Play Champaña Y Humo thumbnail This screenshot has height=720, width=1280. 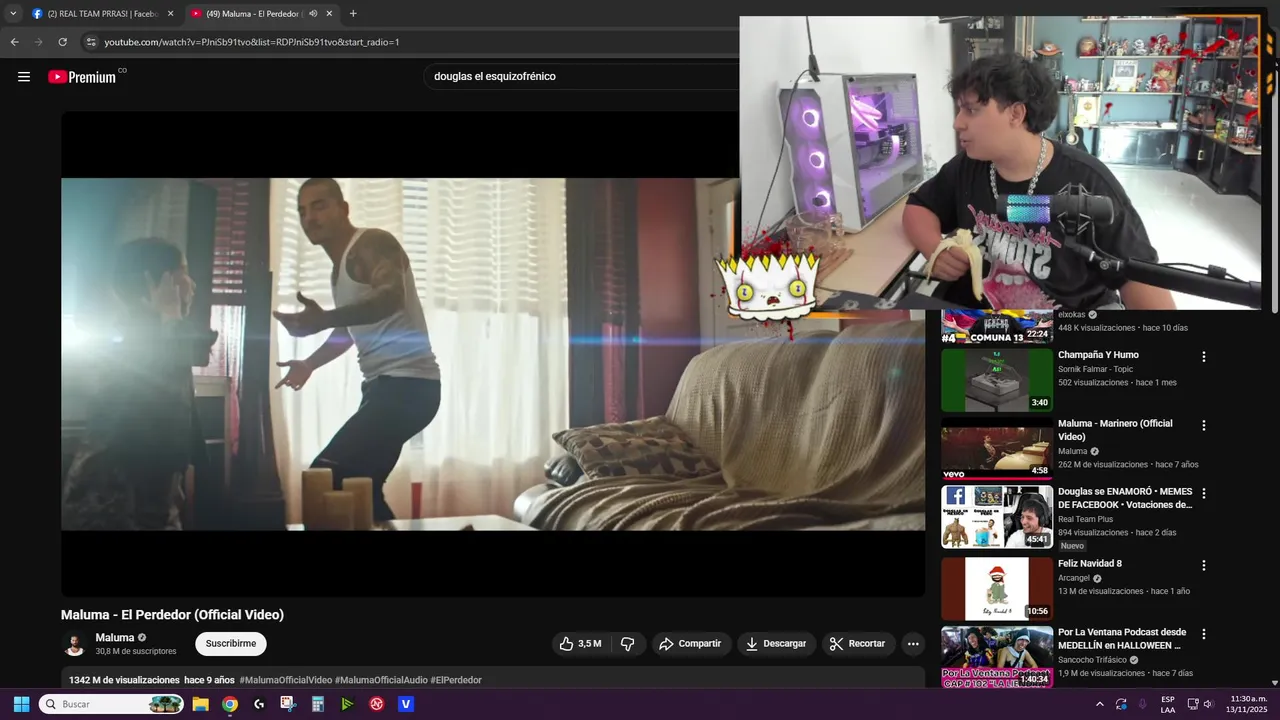coord(997,380)
